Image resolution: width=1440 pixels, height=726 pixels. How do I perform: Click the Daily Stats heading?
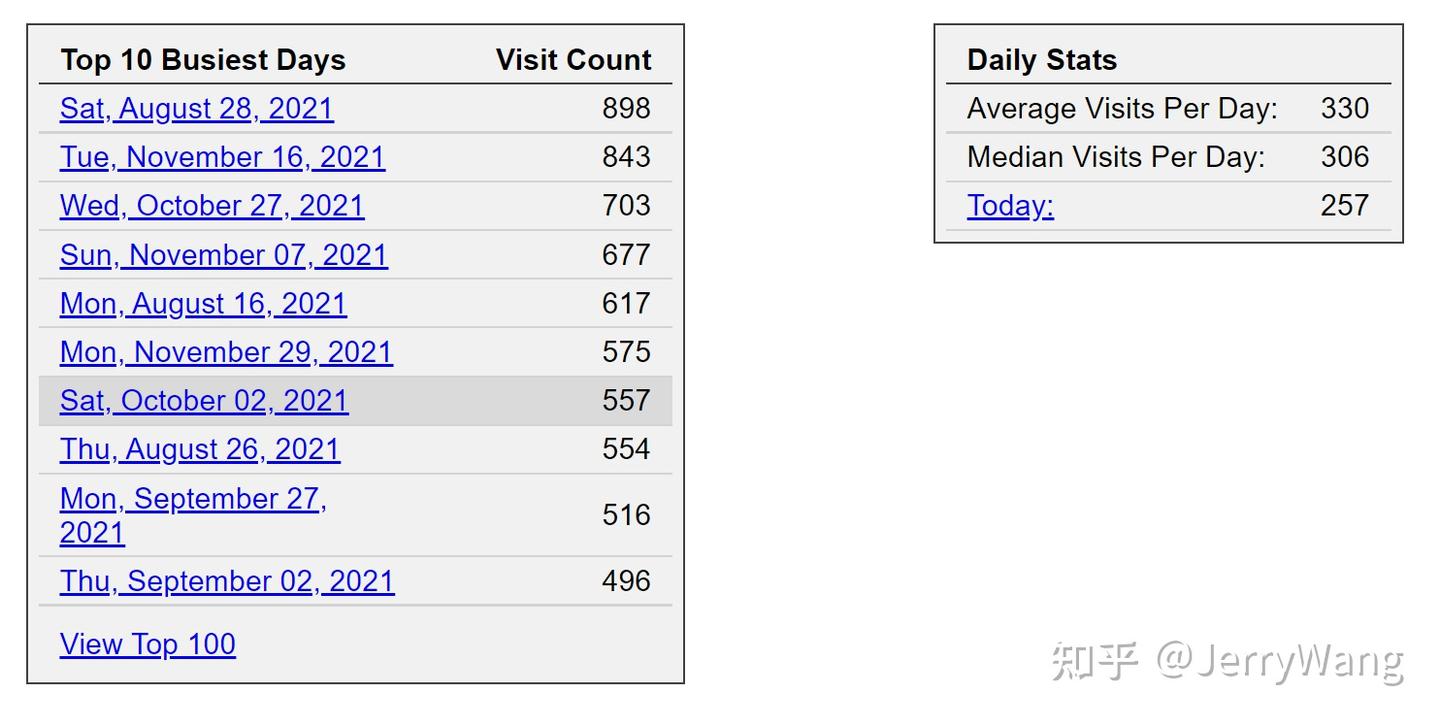pyautogui.click(x=1042, y=60)
